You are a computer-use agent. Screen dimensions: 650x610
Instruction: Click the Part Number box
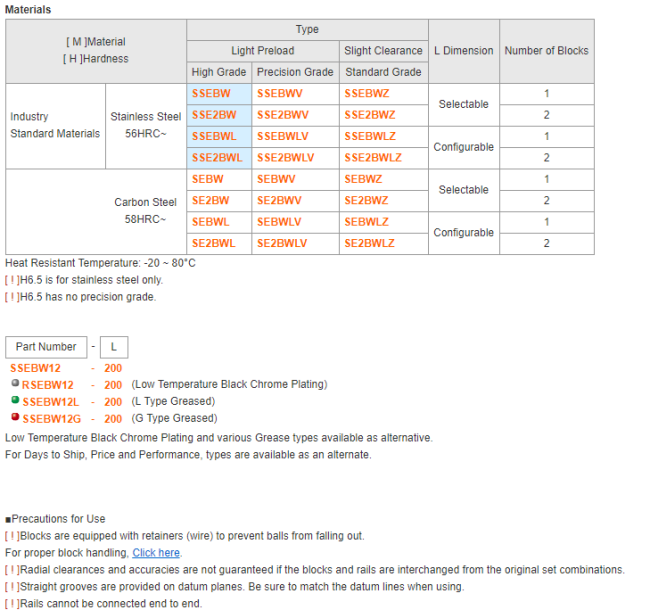tap(46, 347)
